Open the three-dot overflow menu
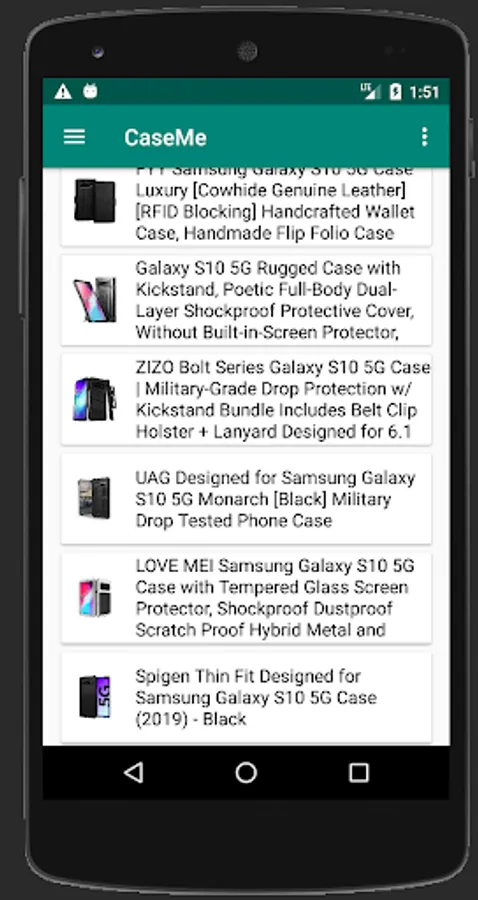The image size is (478, 900). (424, 137)
